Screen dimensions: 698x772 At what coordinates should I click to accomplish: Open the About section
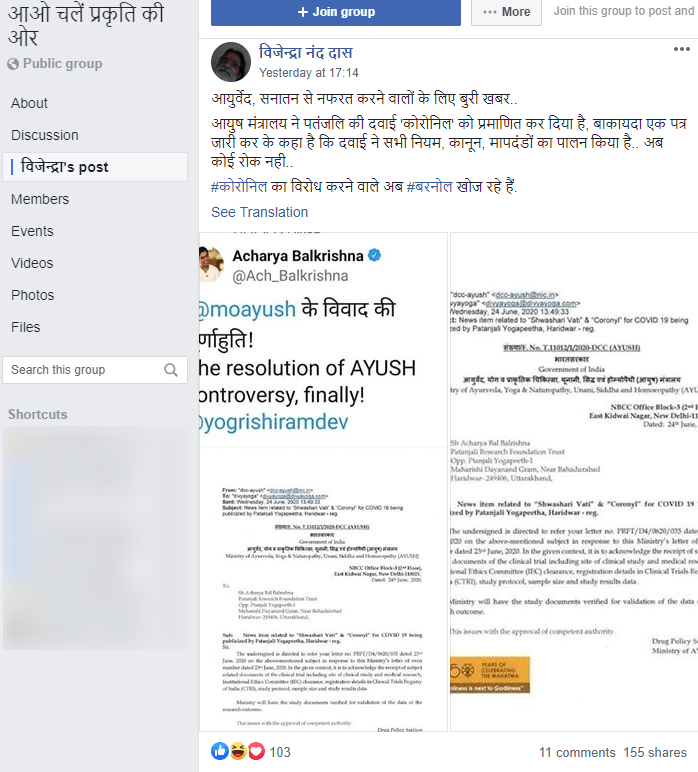tap(30, 103)
